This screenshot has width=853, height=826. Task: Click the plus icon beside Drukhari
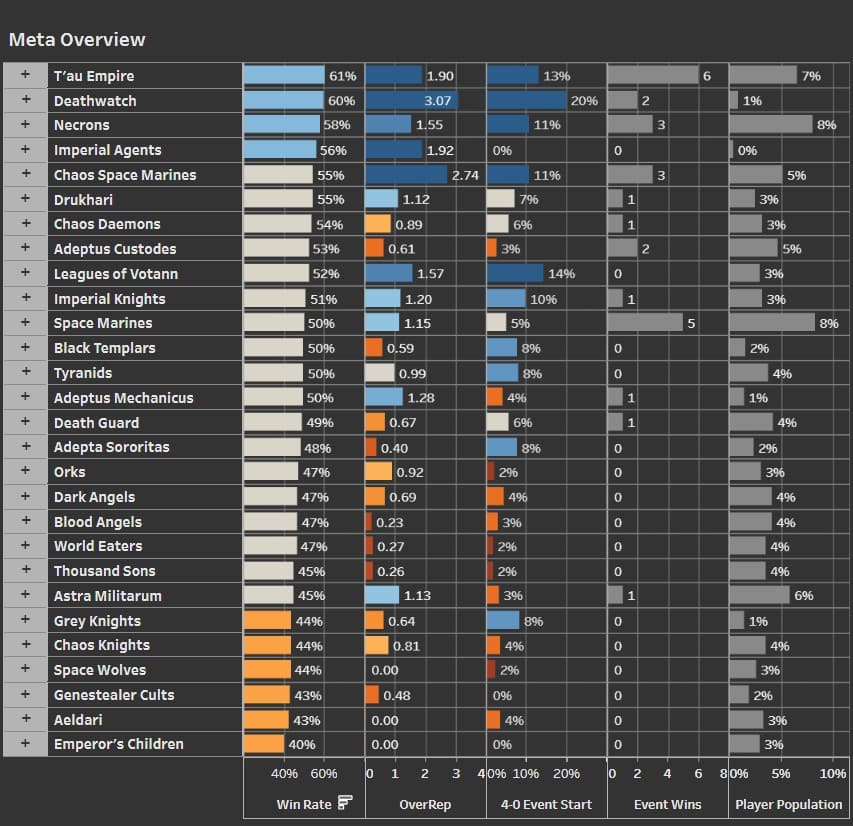point(25,200)
